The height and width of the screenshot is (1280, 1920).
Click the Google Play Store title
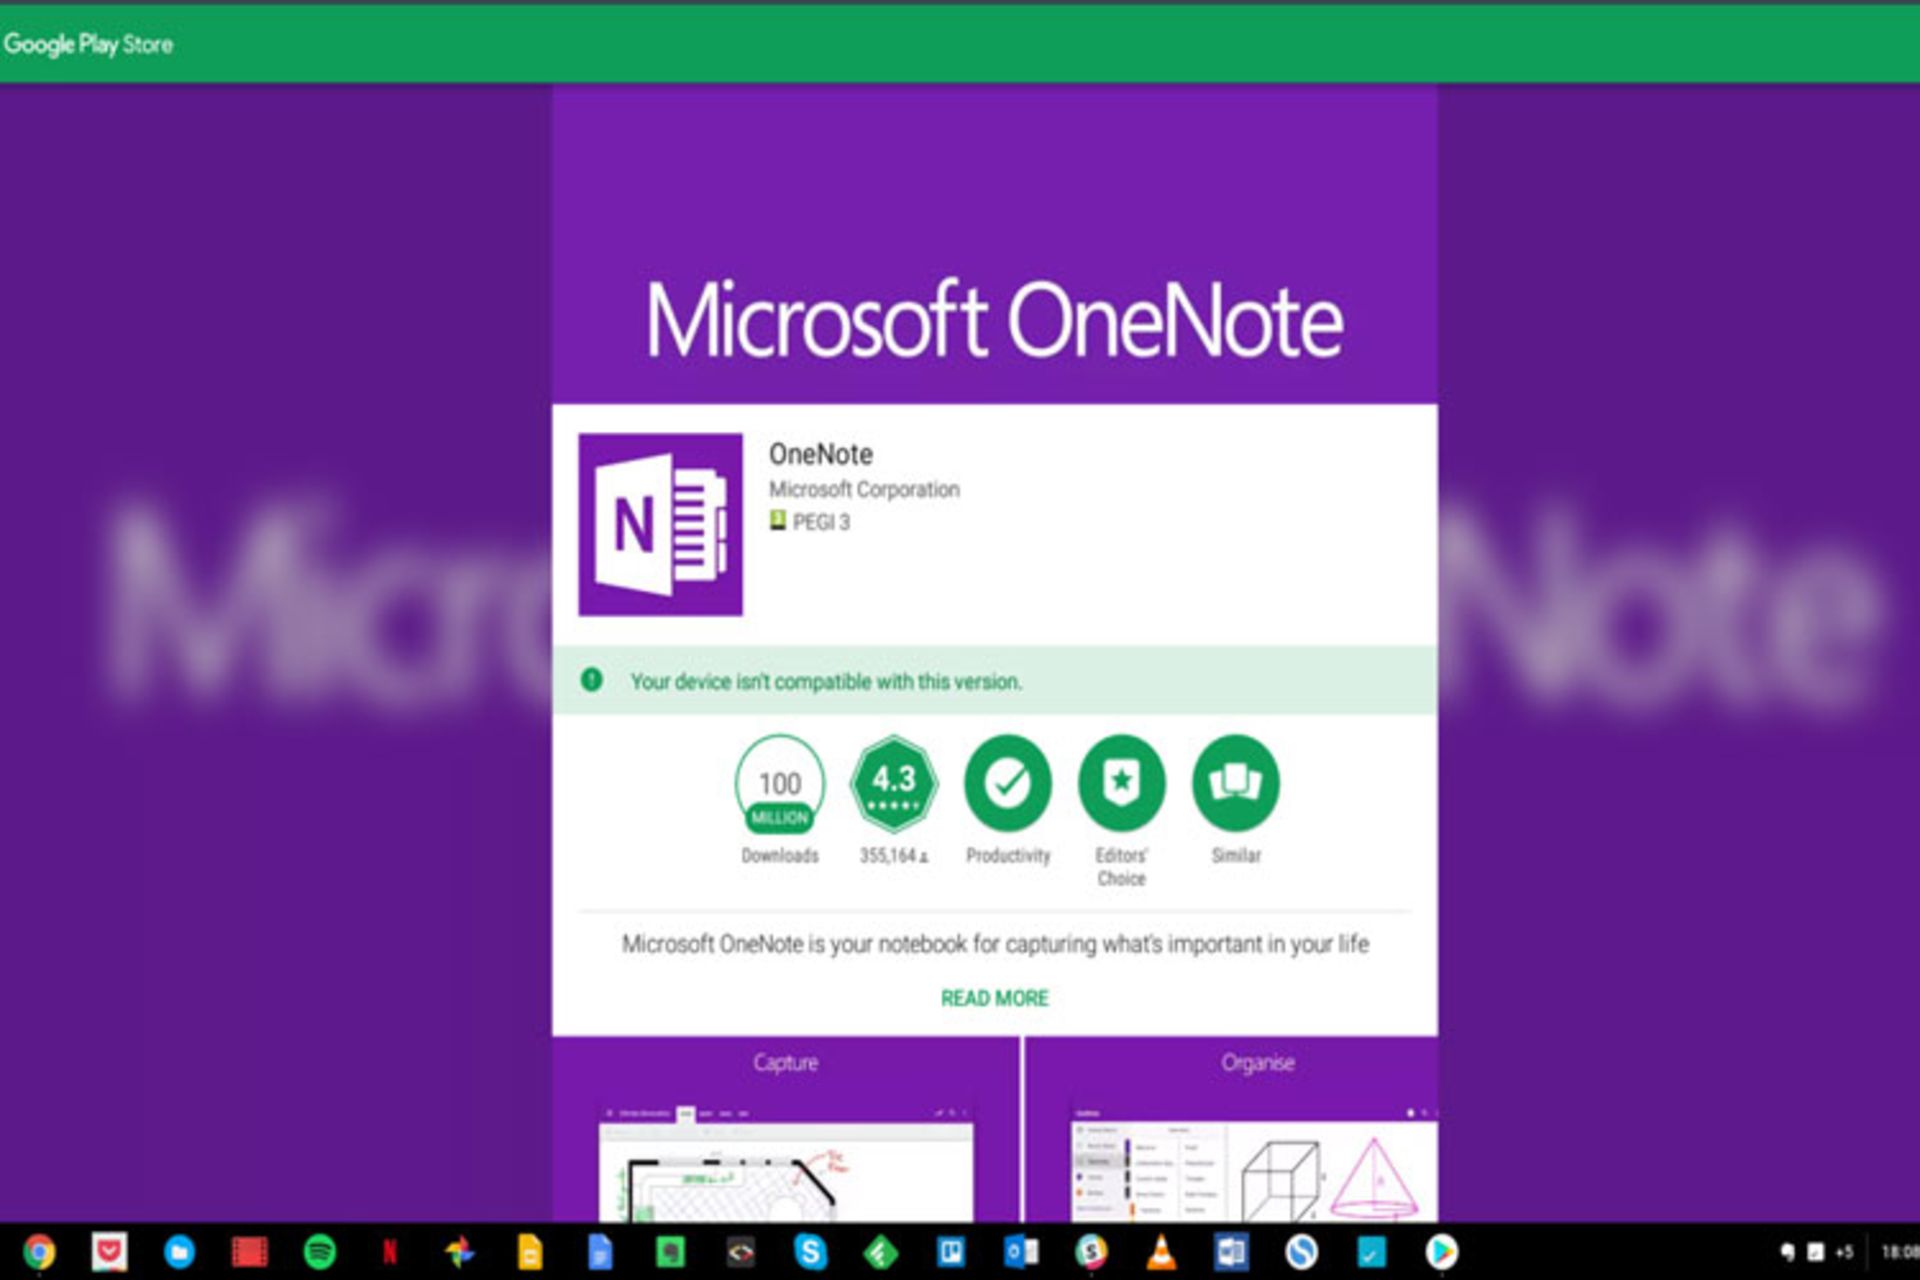88,44
